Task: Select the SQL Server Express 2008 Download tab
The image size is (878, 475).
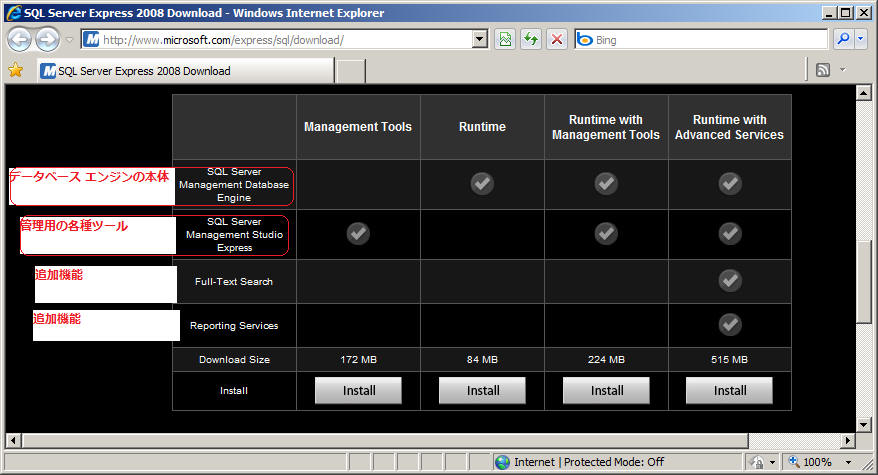Action: pyautogui.click(x=186, y=71)
